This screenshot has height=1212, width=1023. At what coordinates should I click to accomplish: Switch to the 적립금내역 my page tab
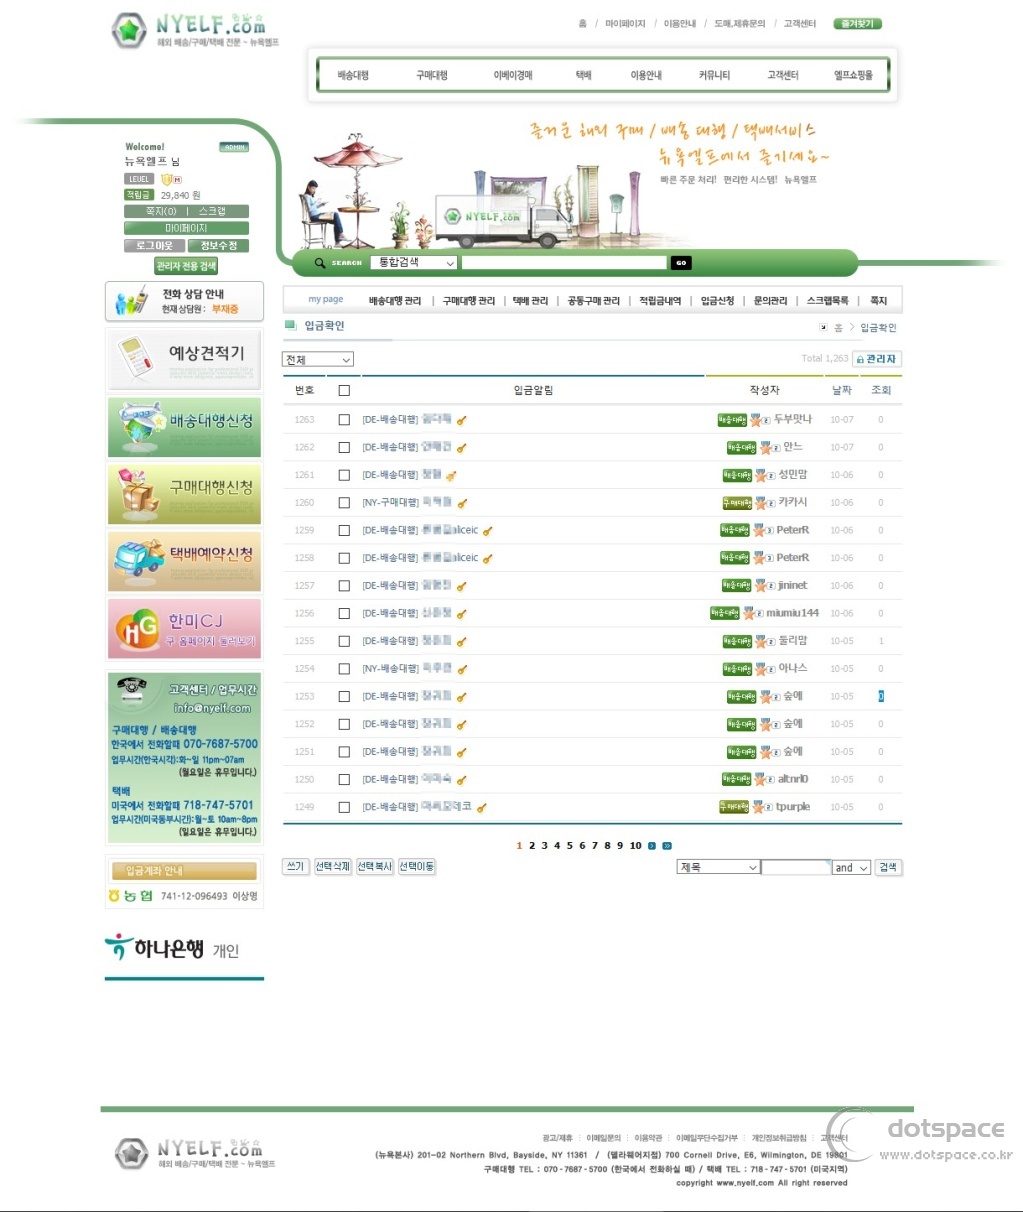pyautogui.click(x=660, y=301)
